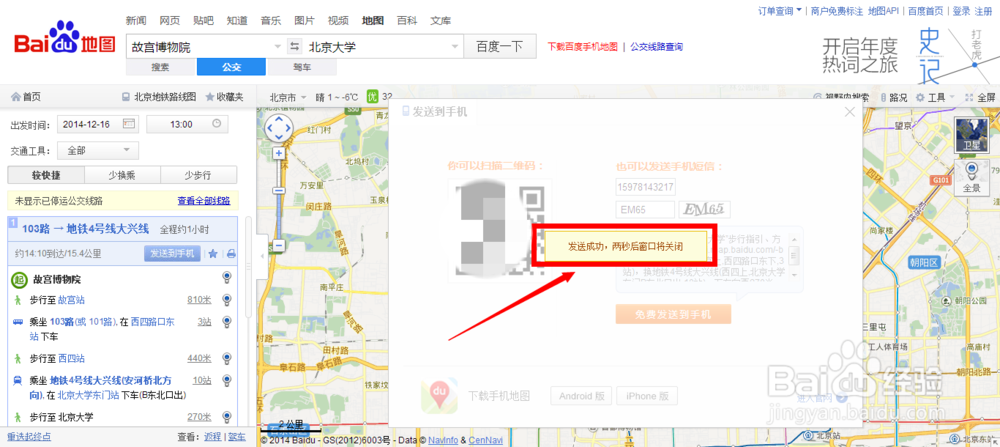Favorite this route with the star icon

click(213, 253)
